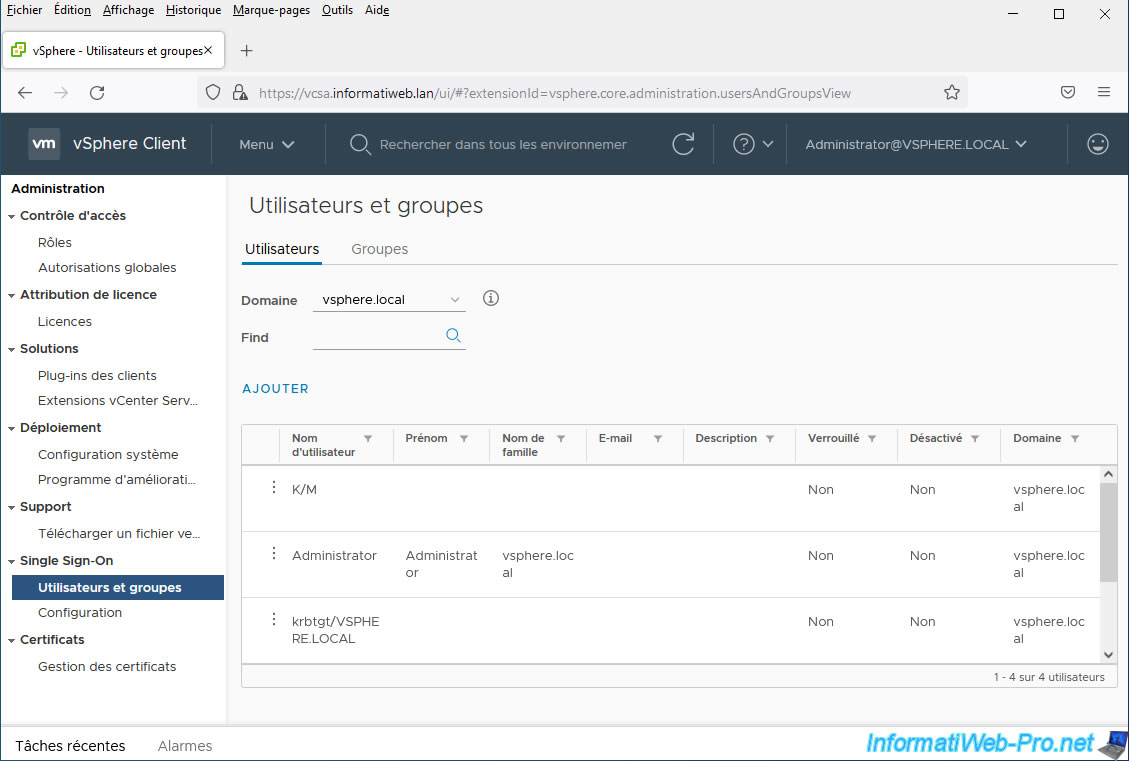The width and height of the screenshot is (1129, 761).
Task: Open the actions menu for user K/M
Action: click(274, 487)
